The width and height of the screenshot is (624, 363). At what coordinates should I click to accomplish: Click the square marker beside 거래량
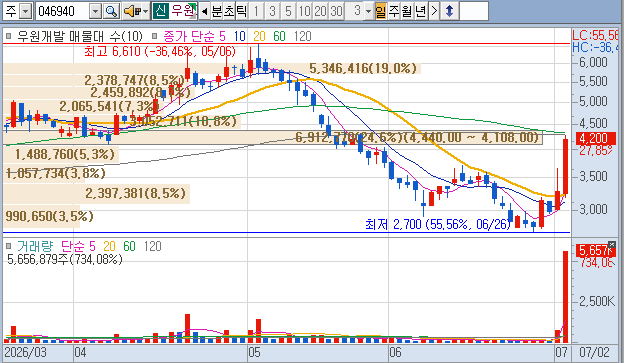pyautogui.click(x=8, y=246)
